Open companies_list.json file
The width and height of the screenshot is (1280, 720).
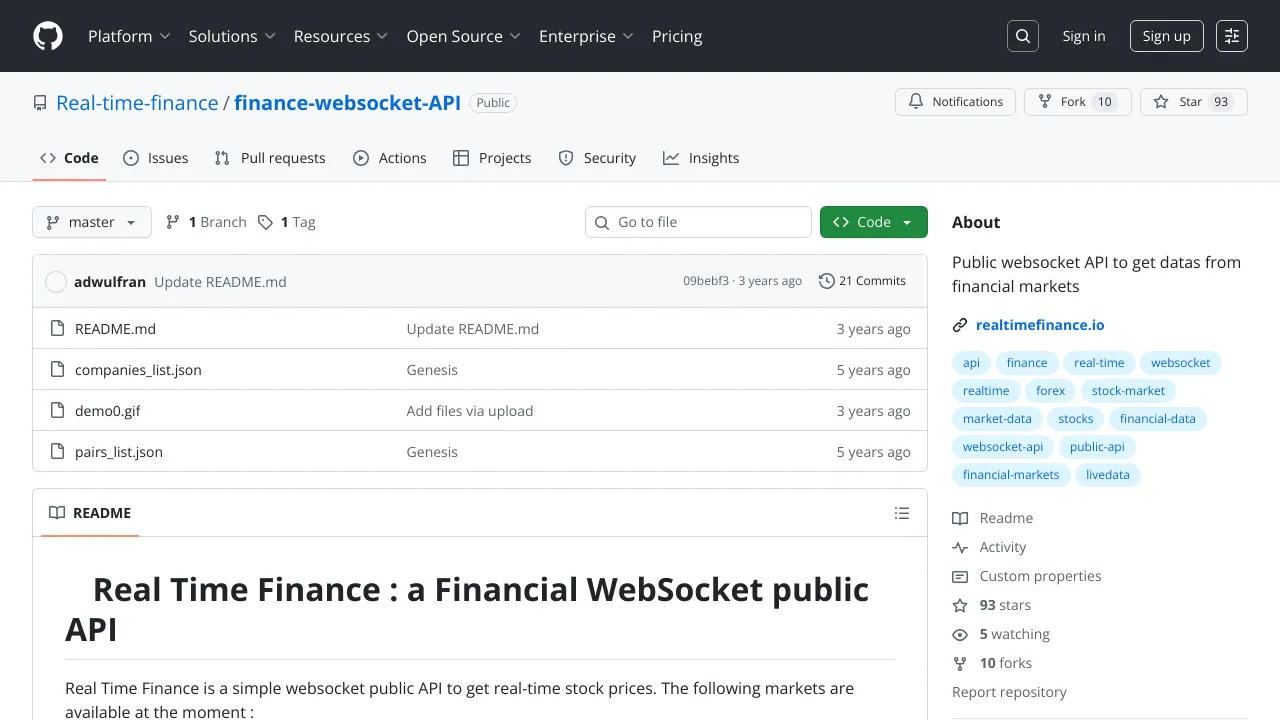[x=138, y=370]
